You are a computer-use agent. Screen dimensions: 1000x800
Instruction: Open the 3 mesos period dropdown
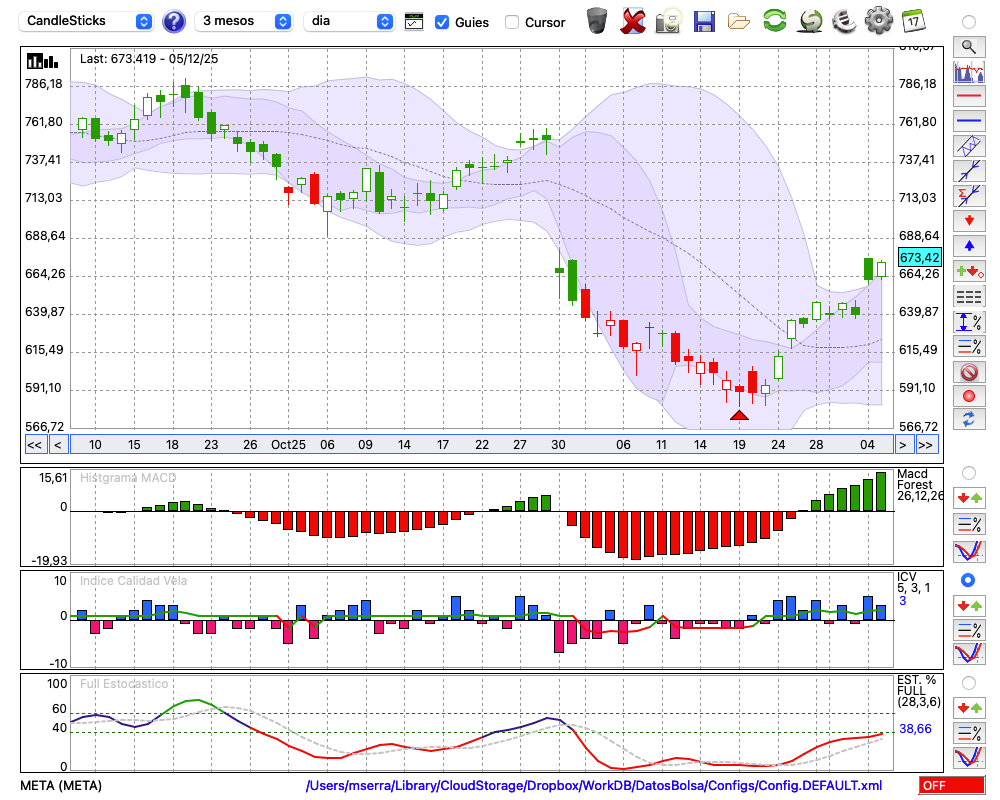click(x=245, y=21)
